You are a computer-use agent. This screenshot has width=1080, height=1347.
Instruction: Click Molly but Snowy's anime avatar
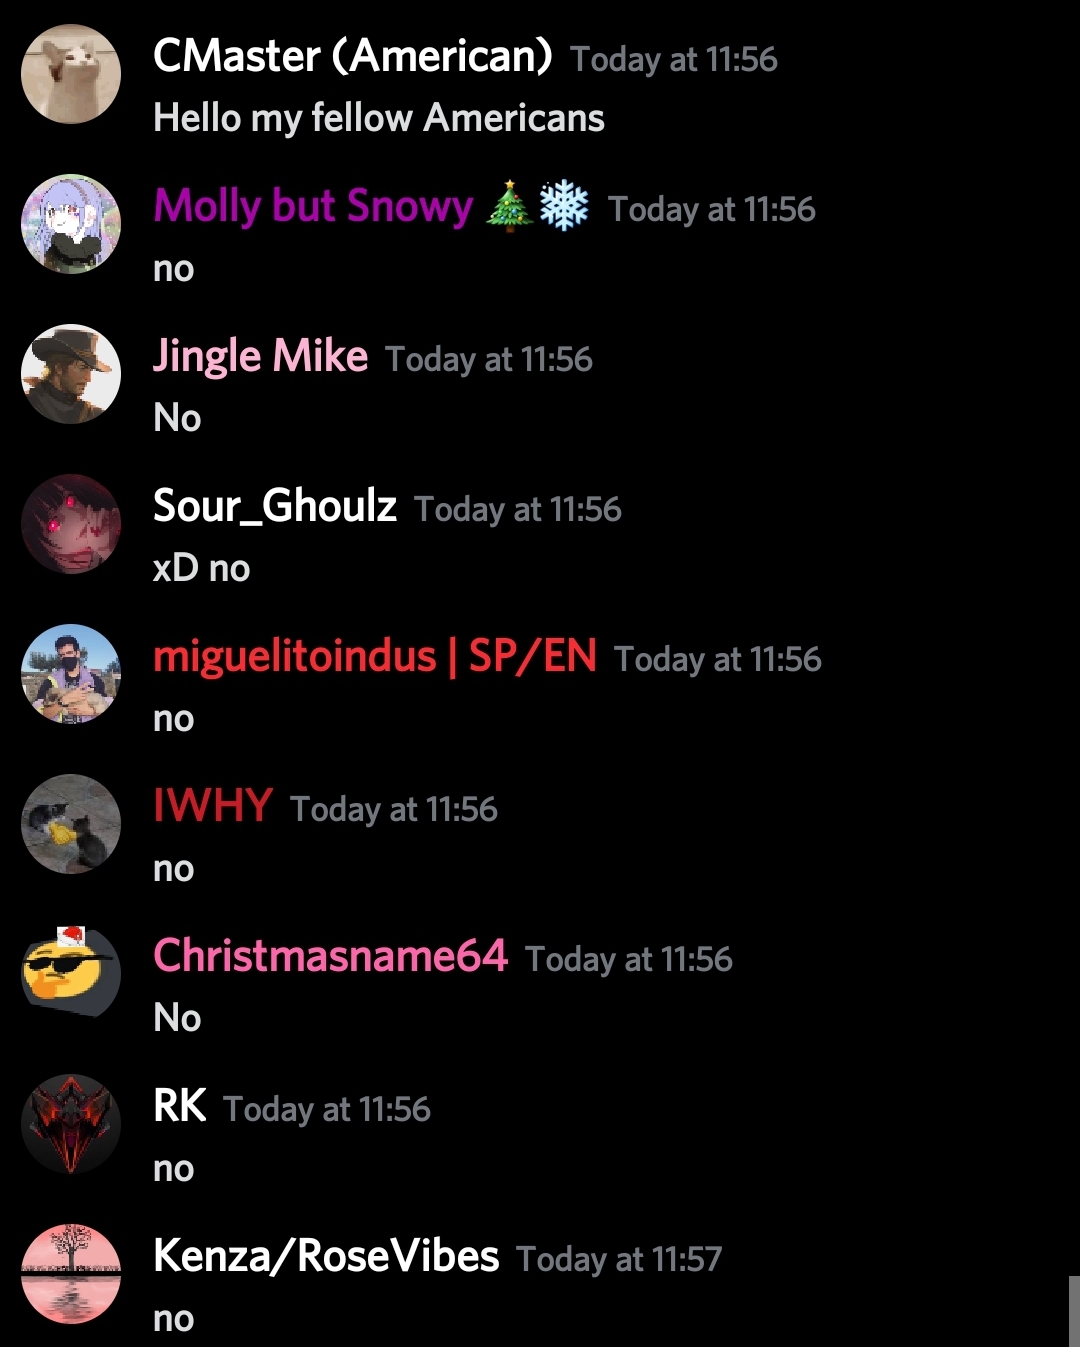coord(71,224)
